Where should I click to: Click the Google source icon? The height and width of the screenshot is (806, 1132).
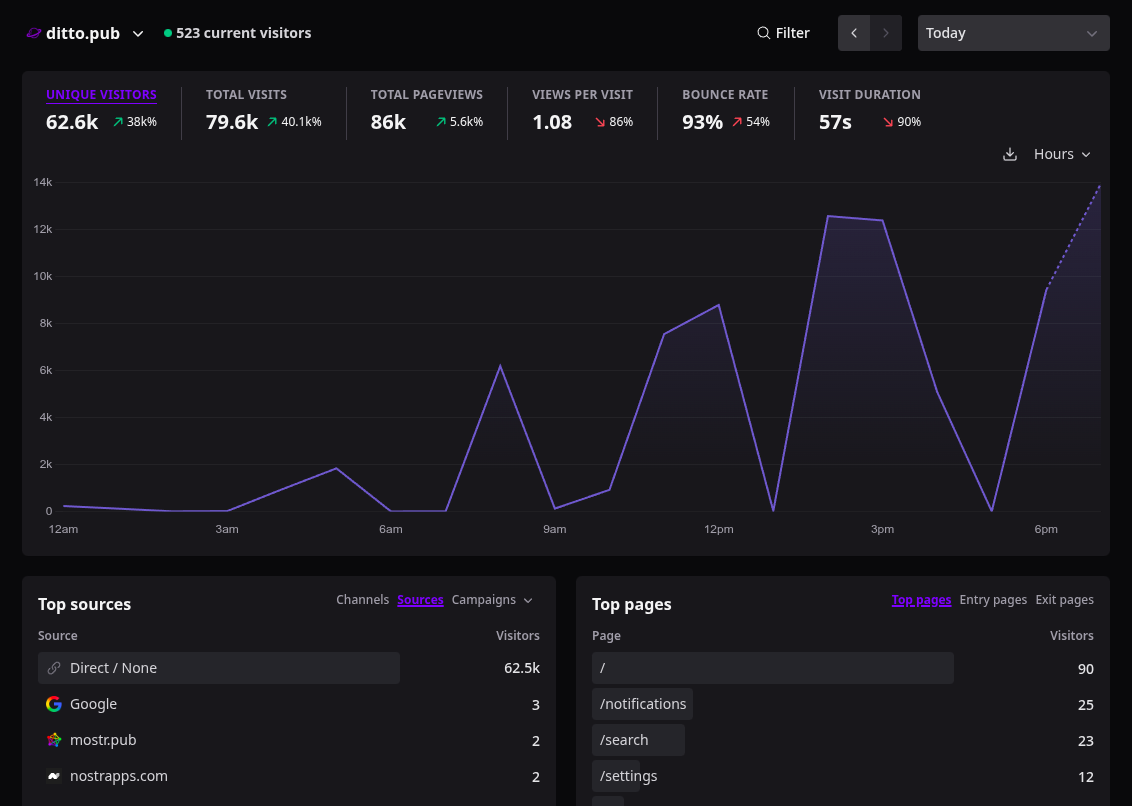pyautogui.click(x=53, y=704)
